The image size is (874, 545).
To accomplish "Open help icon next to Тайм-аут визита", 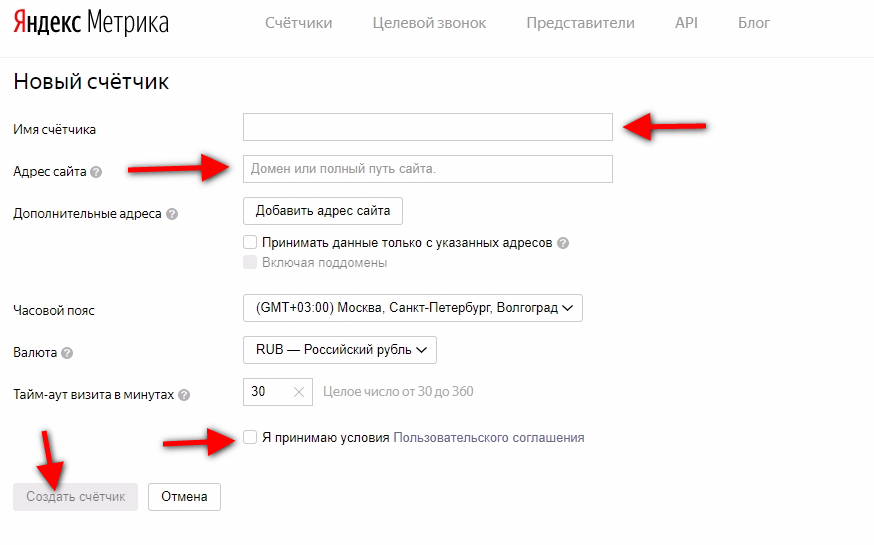I will point(184,395).
